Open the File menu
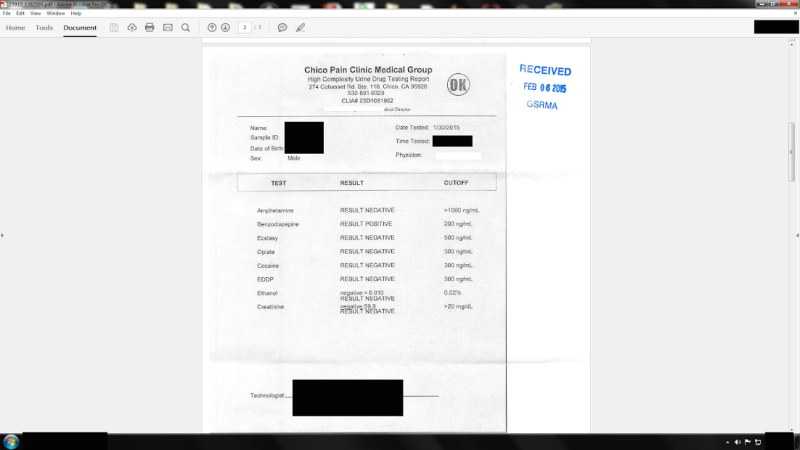Viewport: 800px width, 450px height. 7,13
